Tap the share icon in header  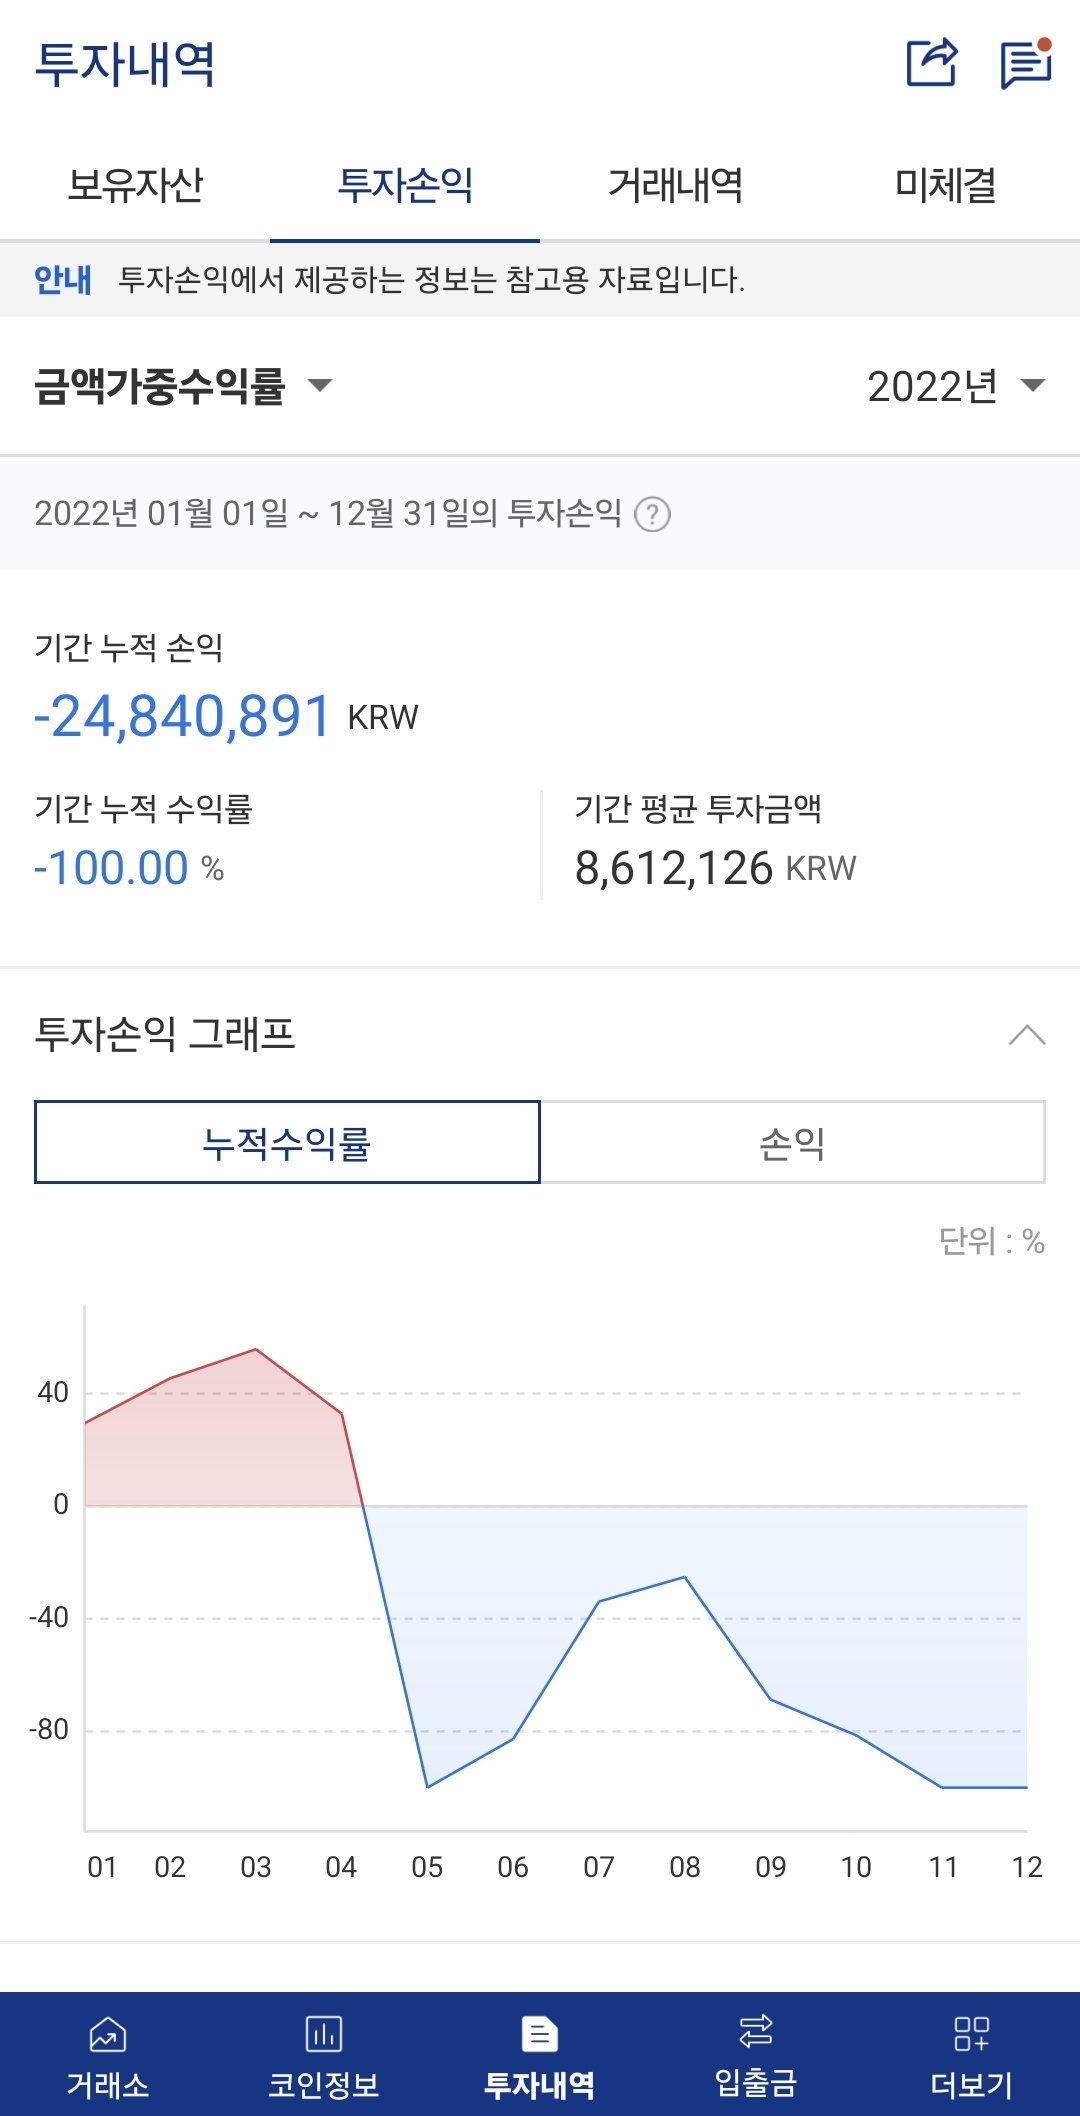click(x=931, y=63)
